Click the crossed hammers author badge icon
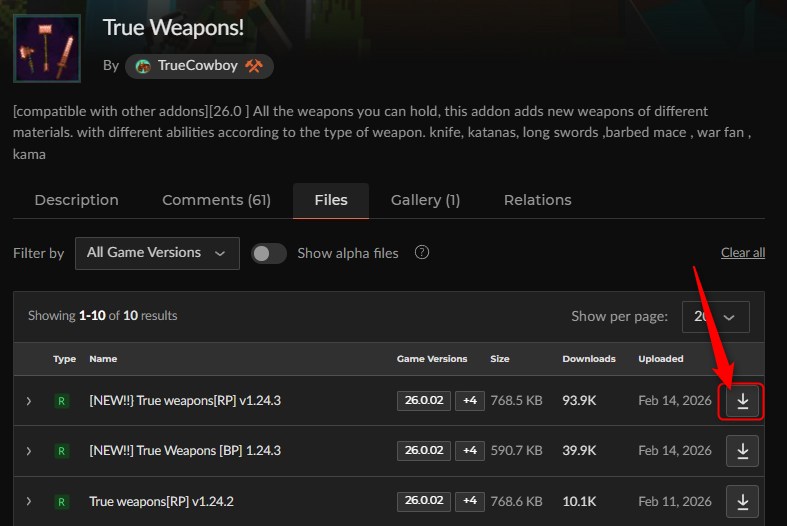This screenshot has height=526, width=787. [x=254, y=66]
